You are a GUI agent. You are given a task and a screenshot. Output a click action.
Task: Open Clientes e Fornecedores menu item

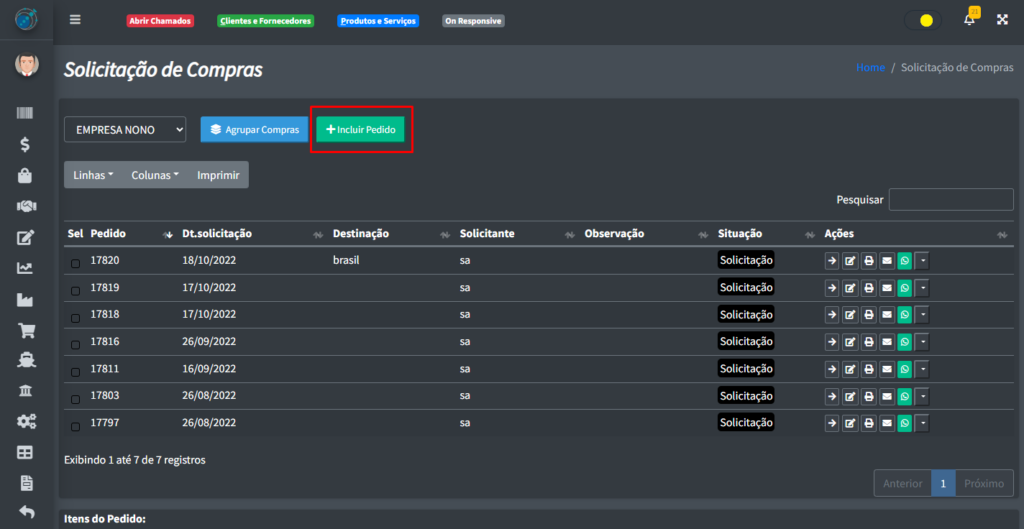pyautogui.click(x=265, y=21)
